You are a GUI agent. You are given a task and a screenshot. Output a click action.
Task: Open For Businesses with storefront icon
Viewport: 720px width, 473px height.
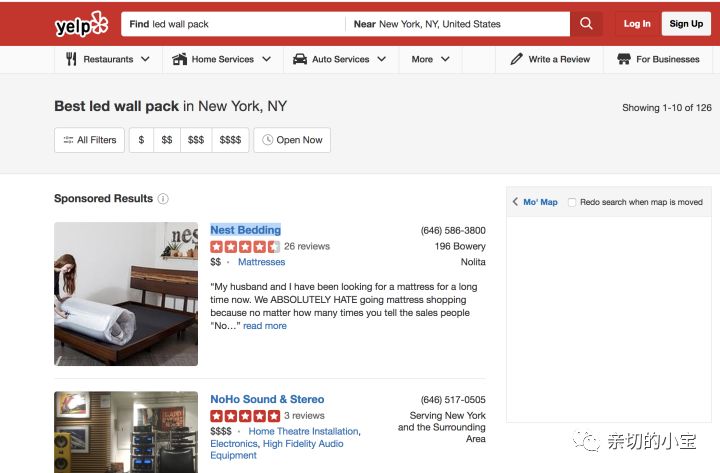click(658, 59)
